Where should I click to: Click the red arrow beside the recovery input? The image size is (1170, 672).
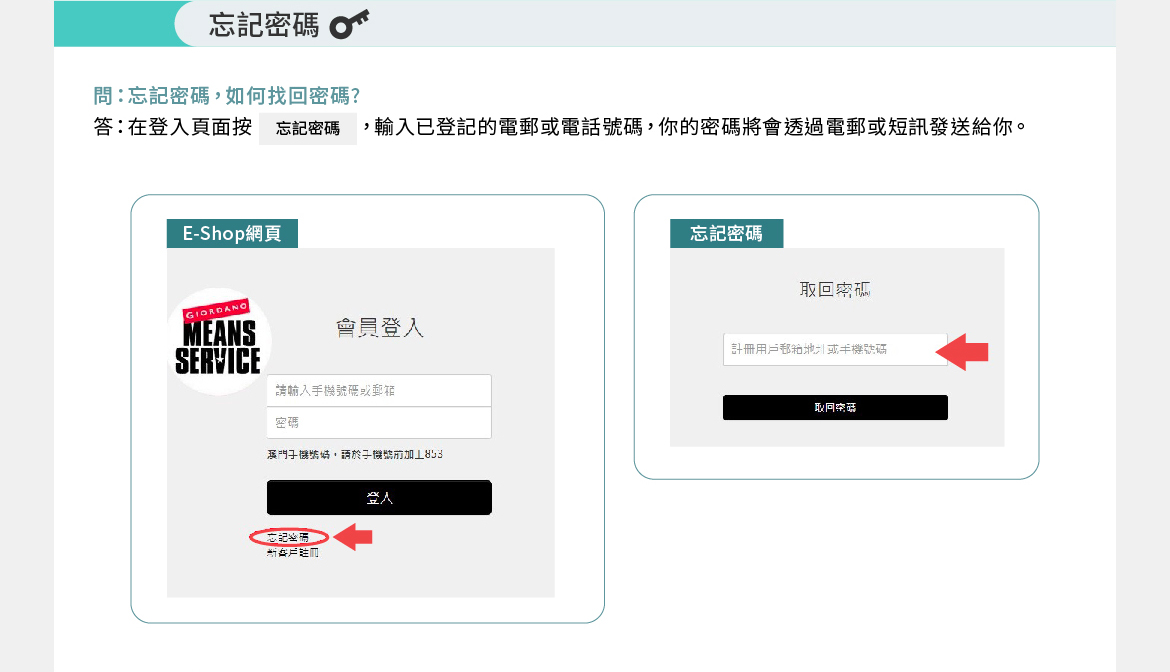pyautogui.click(x=961, y=351)
